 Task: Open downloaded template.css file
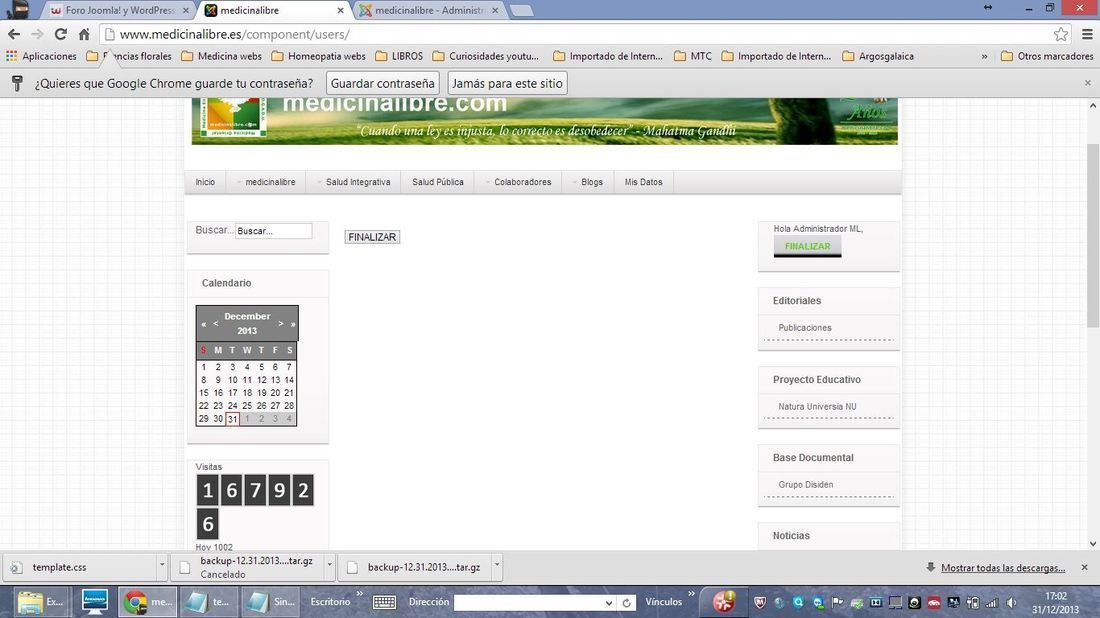[x=79, y=567]
